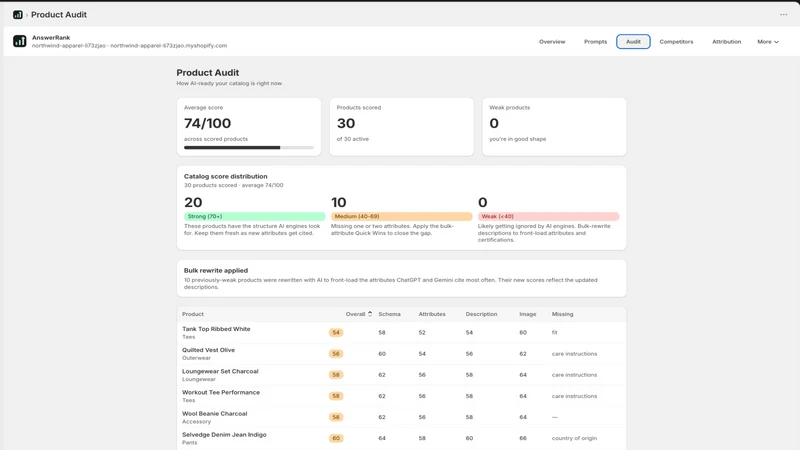Open Tank Top Ribbed White product
This screenshot has width=800, height=450.
(x=216, y=329)
